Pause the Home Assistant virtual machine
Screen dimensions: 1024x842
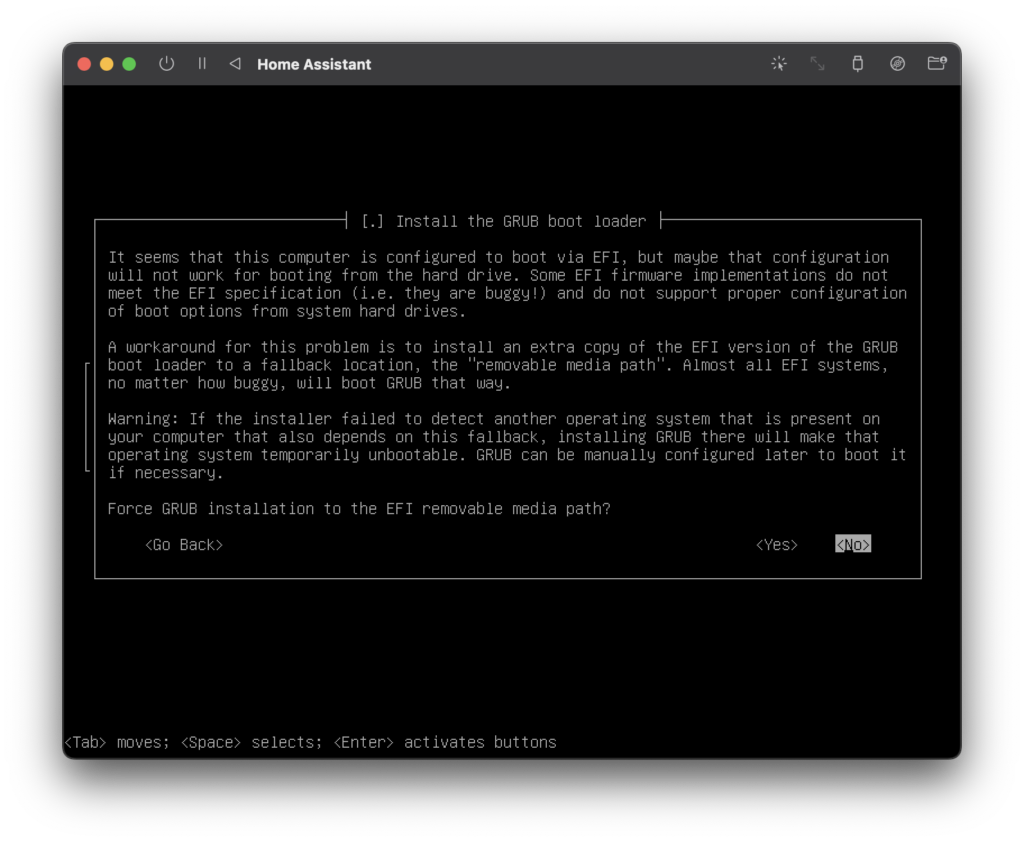click(202, 64)
